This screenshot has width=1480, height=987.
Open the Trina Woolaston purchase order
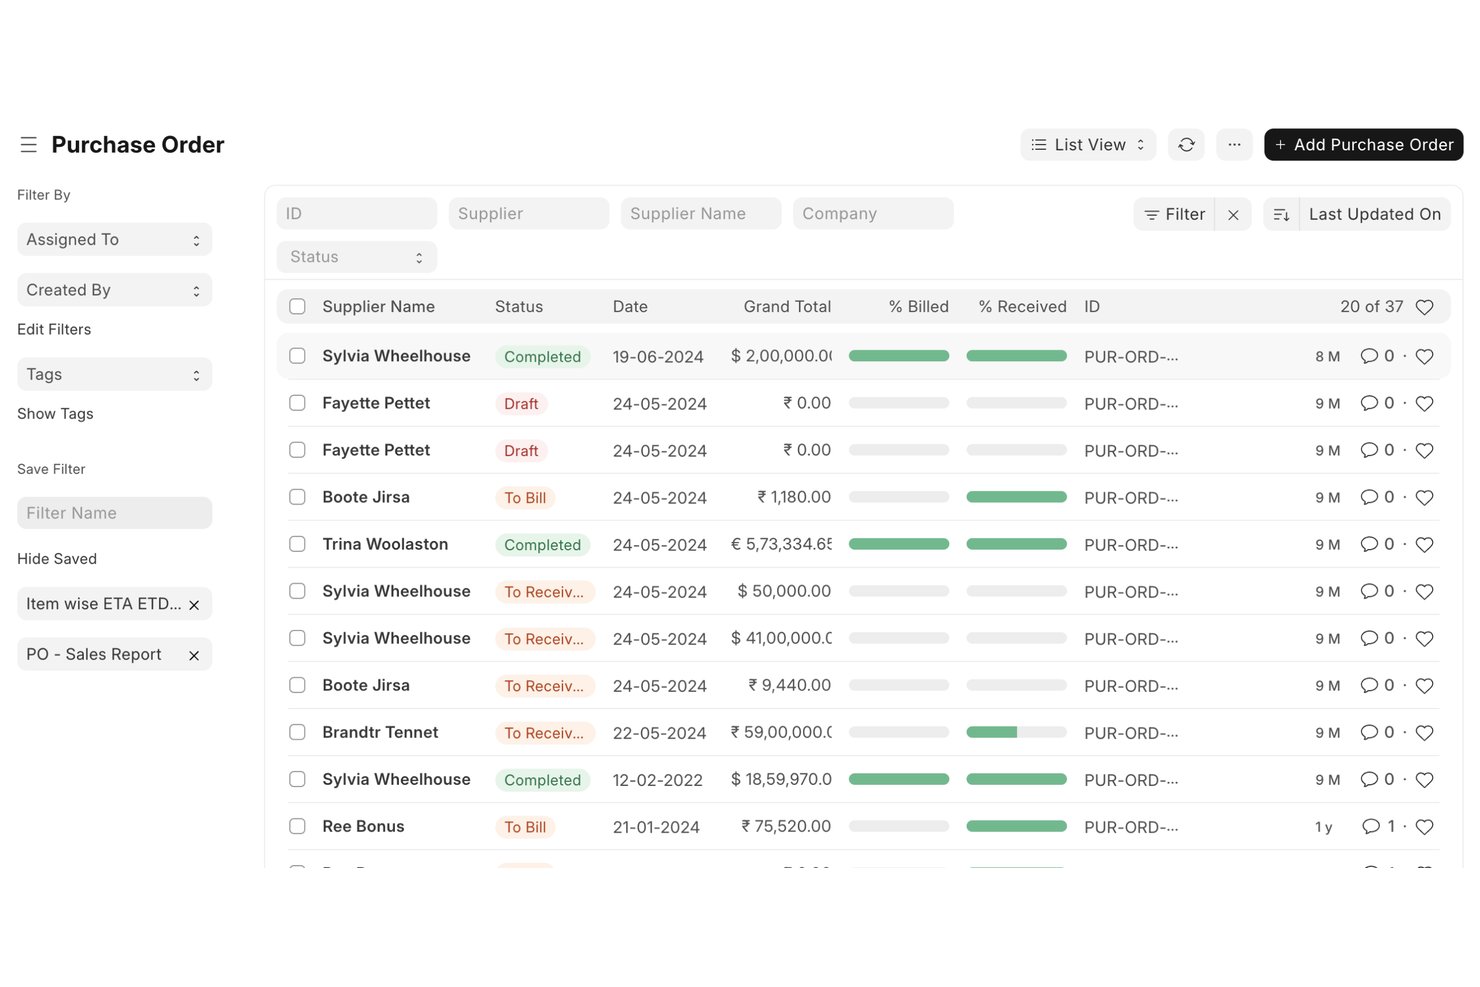(x=385, y=544)
